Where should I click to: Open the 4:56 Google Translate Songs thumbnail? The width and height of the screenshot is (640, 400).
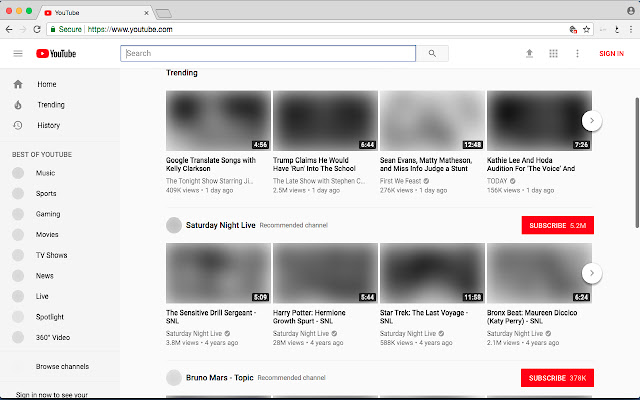point(218,121)
